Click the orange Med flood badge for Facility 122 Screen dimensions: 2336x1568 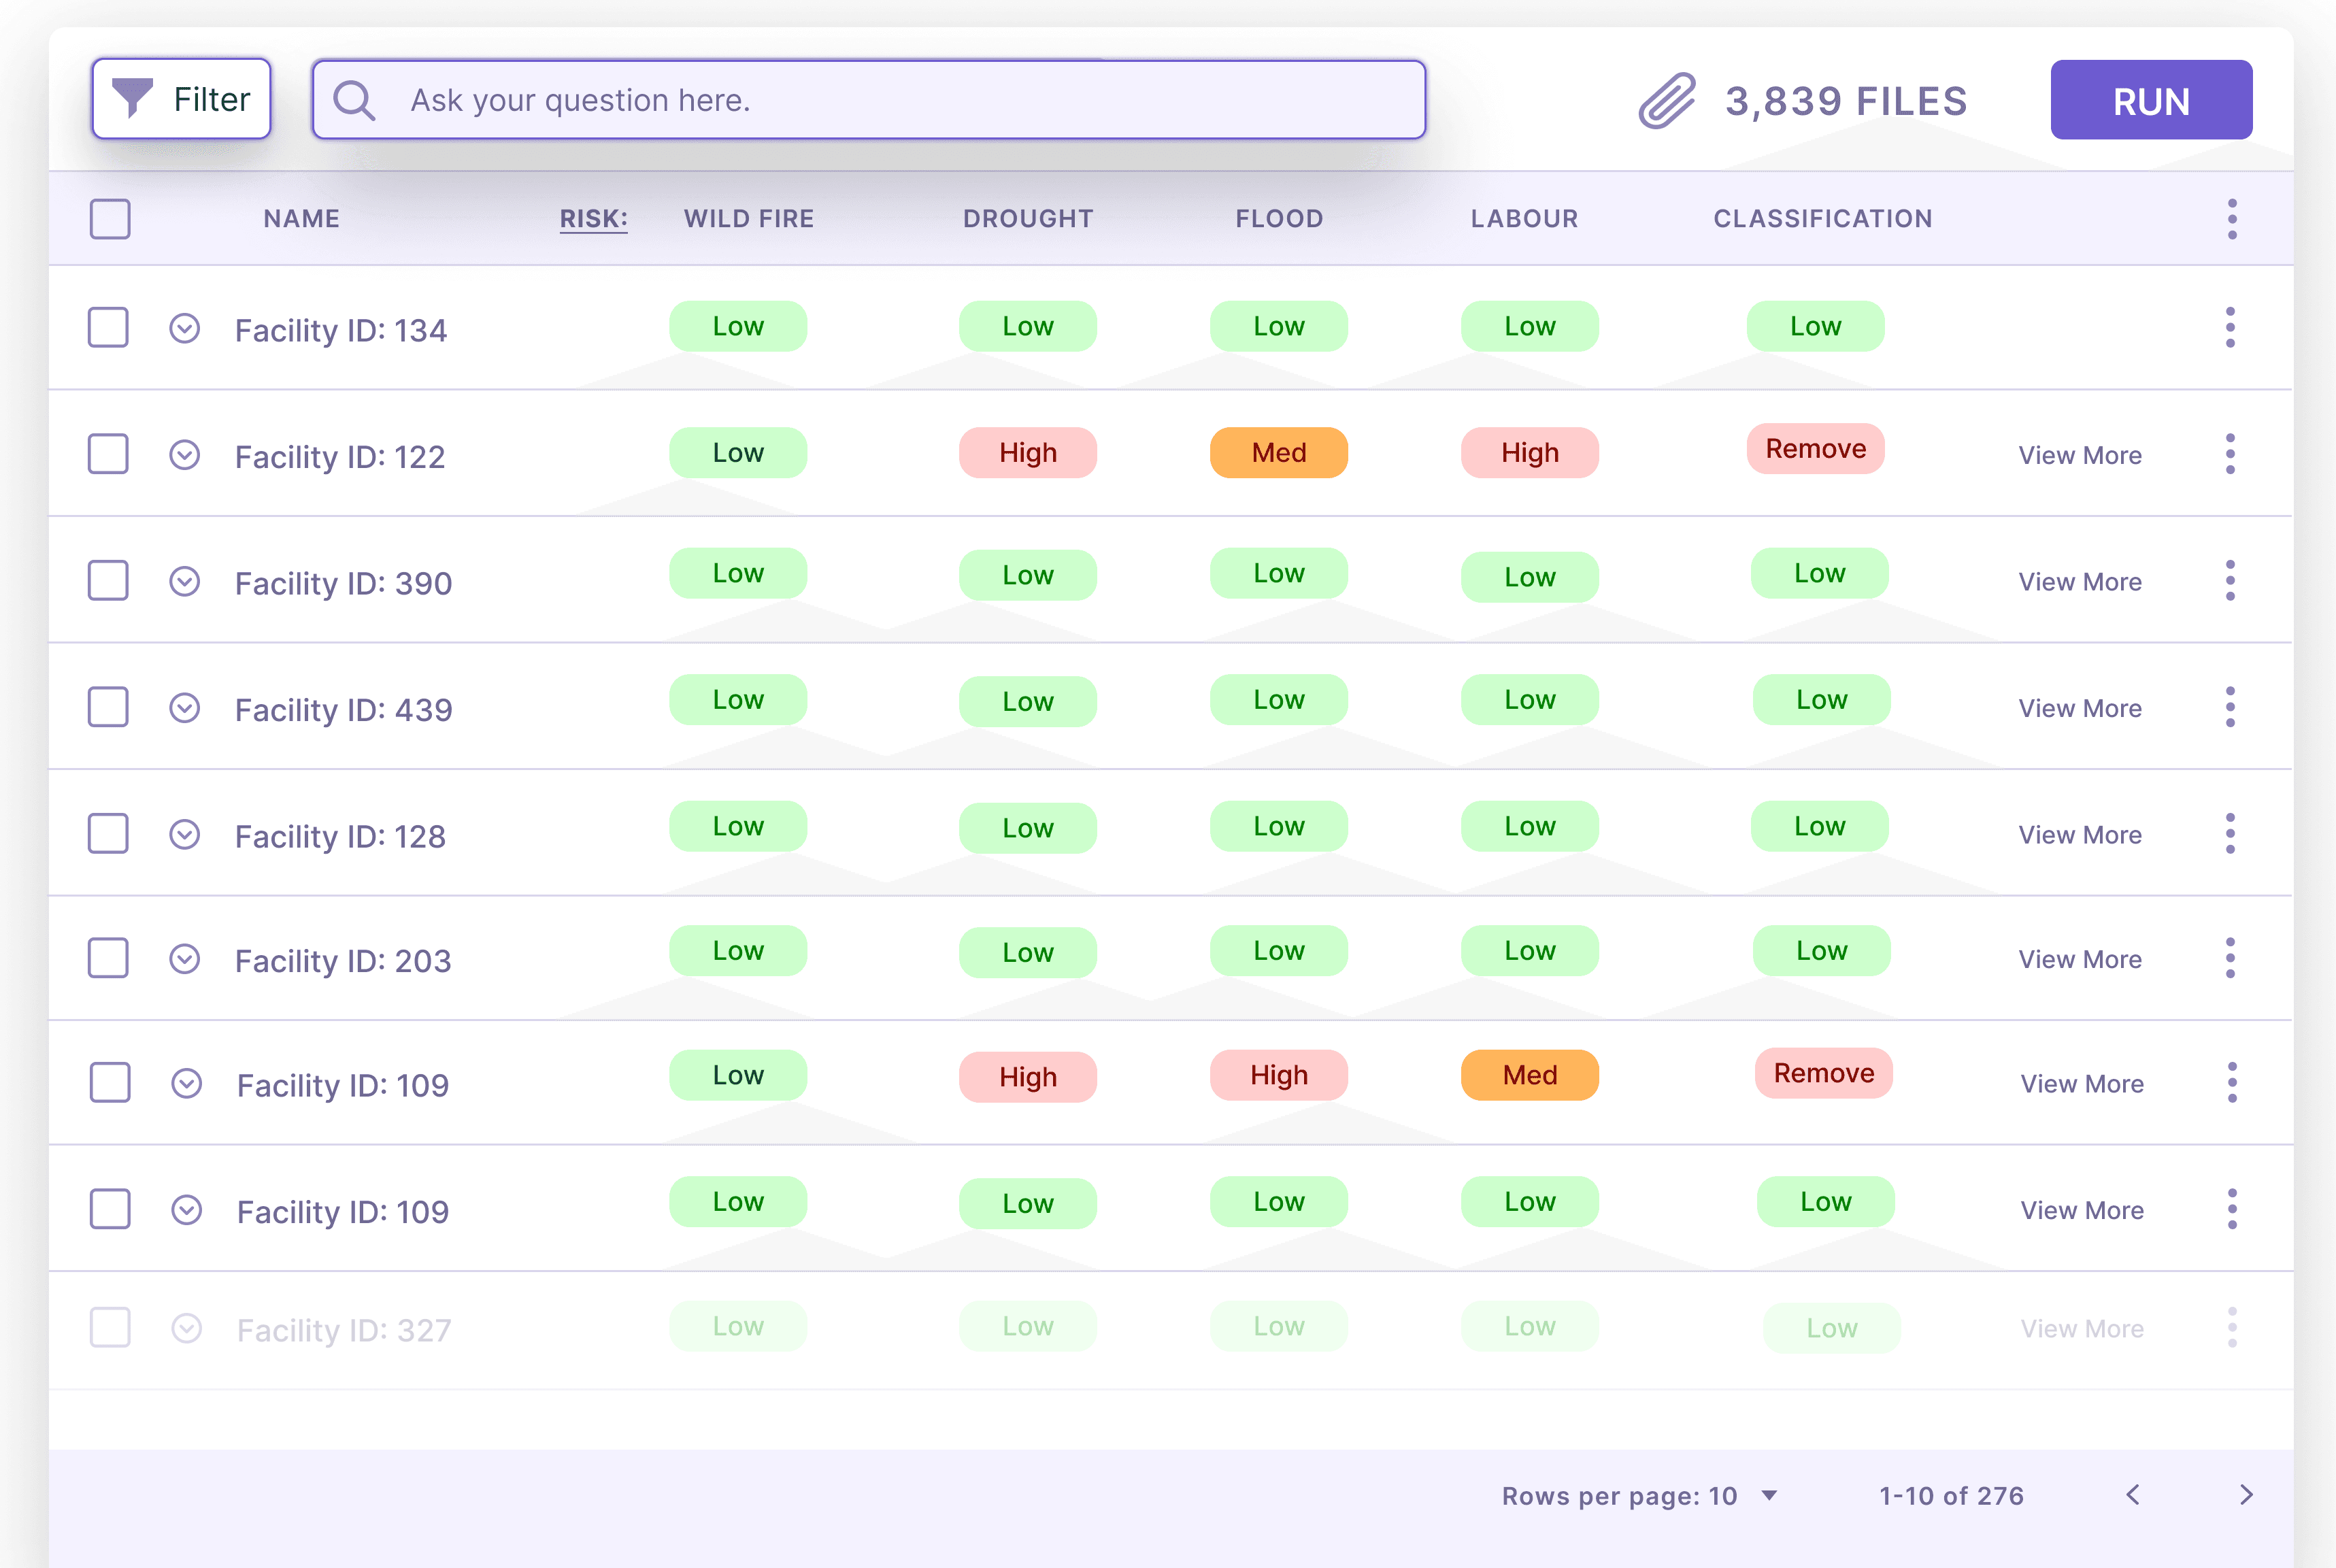[x=1278, y=453]
